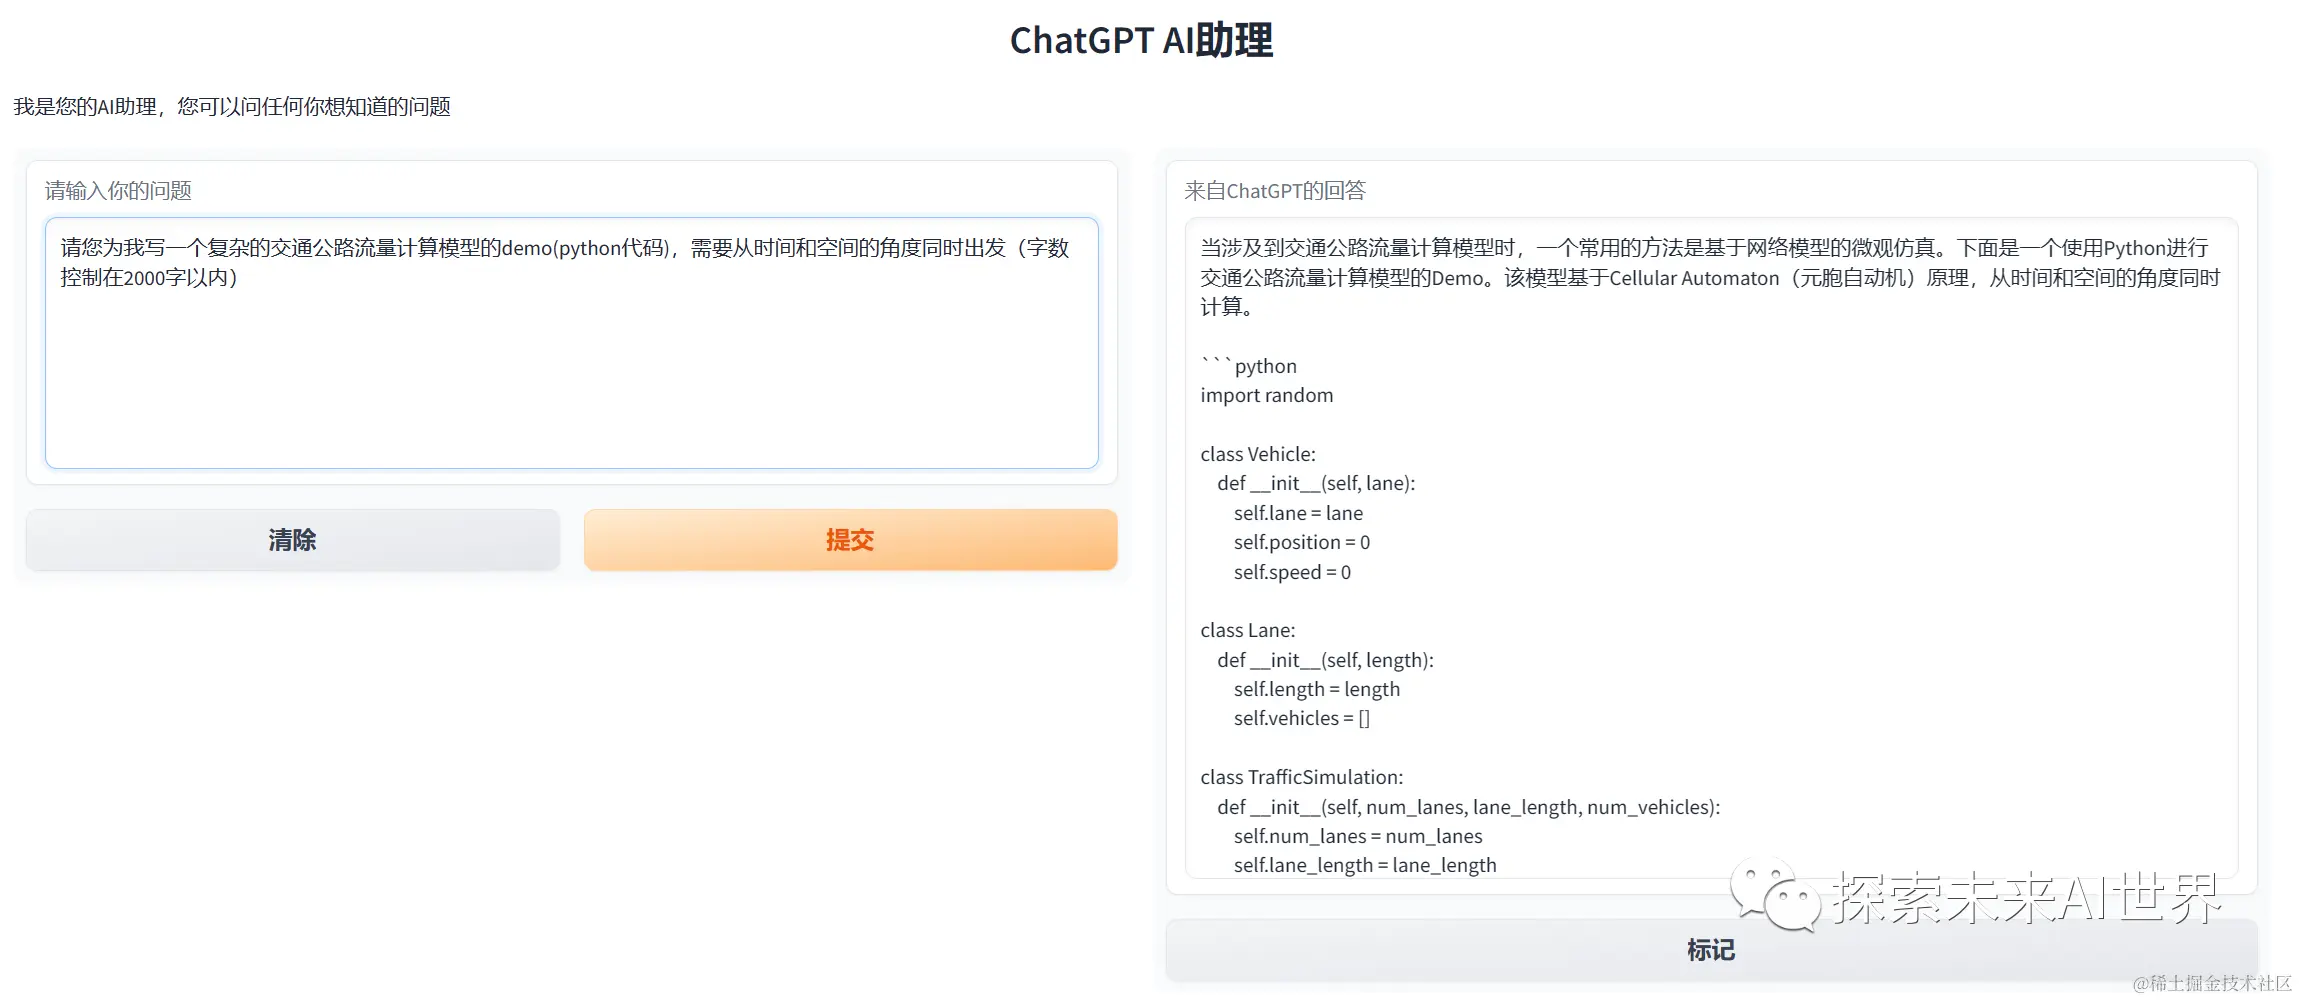Click the 来自ChatGPT的回答 panel label
2299x1000 pixels.
pos(1275,190)
